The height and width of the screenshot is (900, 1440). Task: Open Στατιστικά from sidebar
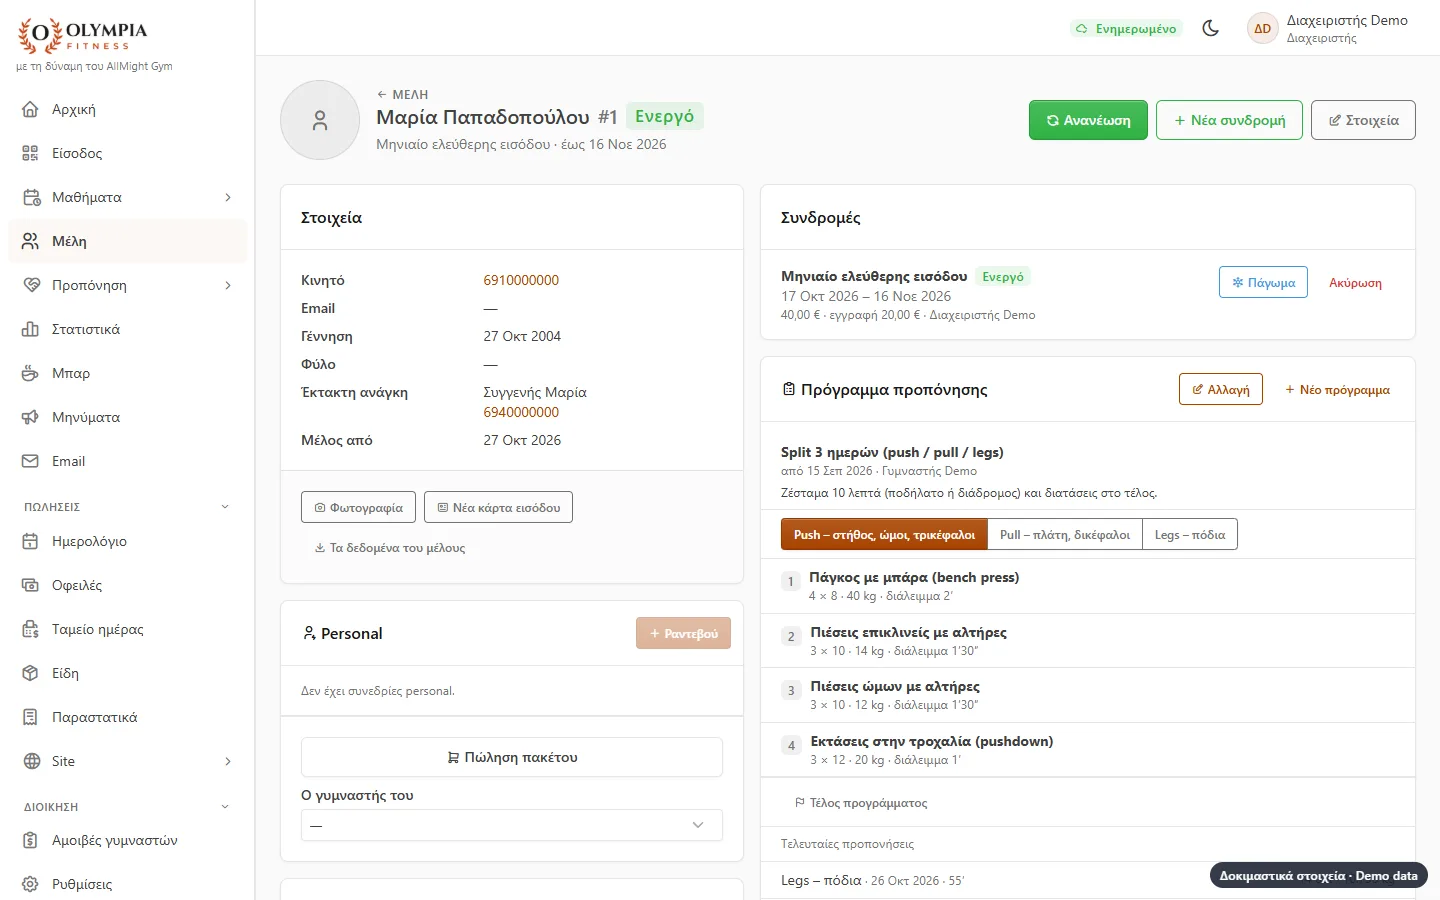tap(127, 329)
